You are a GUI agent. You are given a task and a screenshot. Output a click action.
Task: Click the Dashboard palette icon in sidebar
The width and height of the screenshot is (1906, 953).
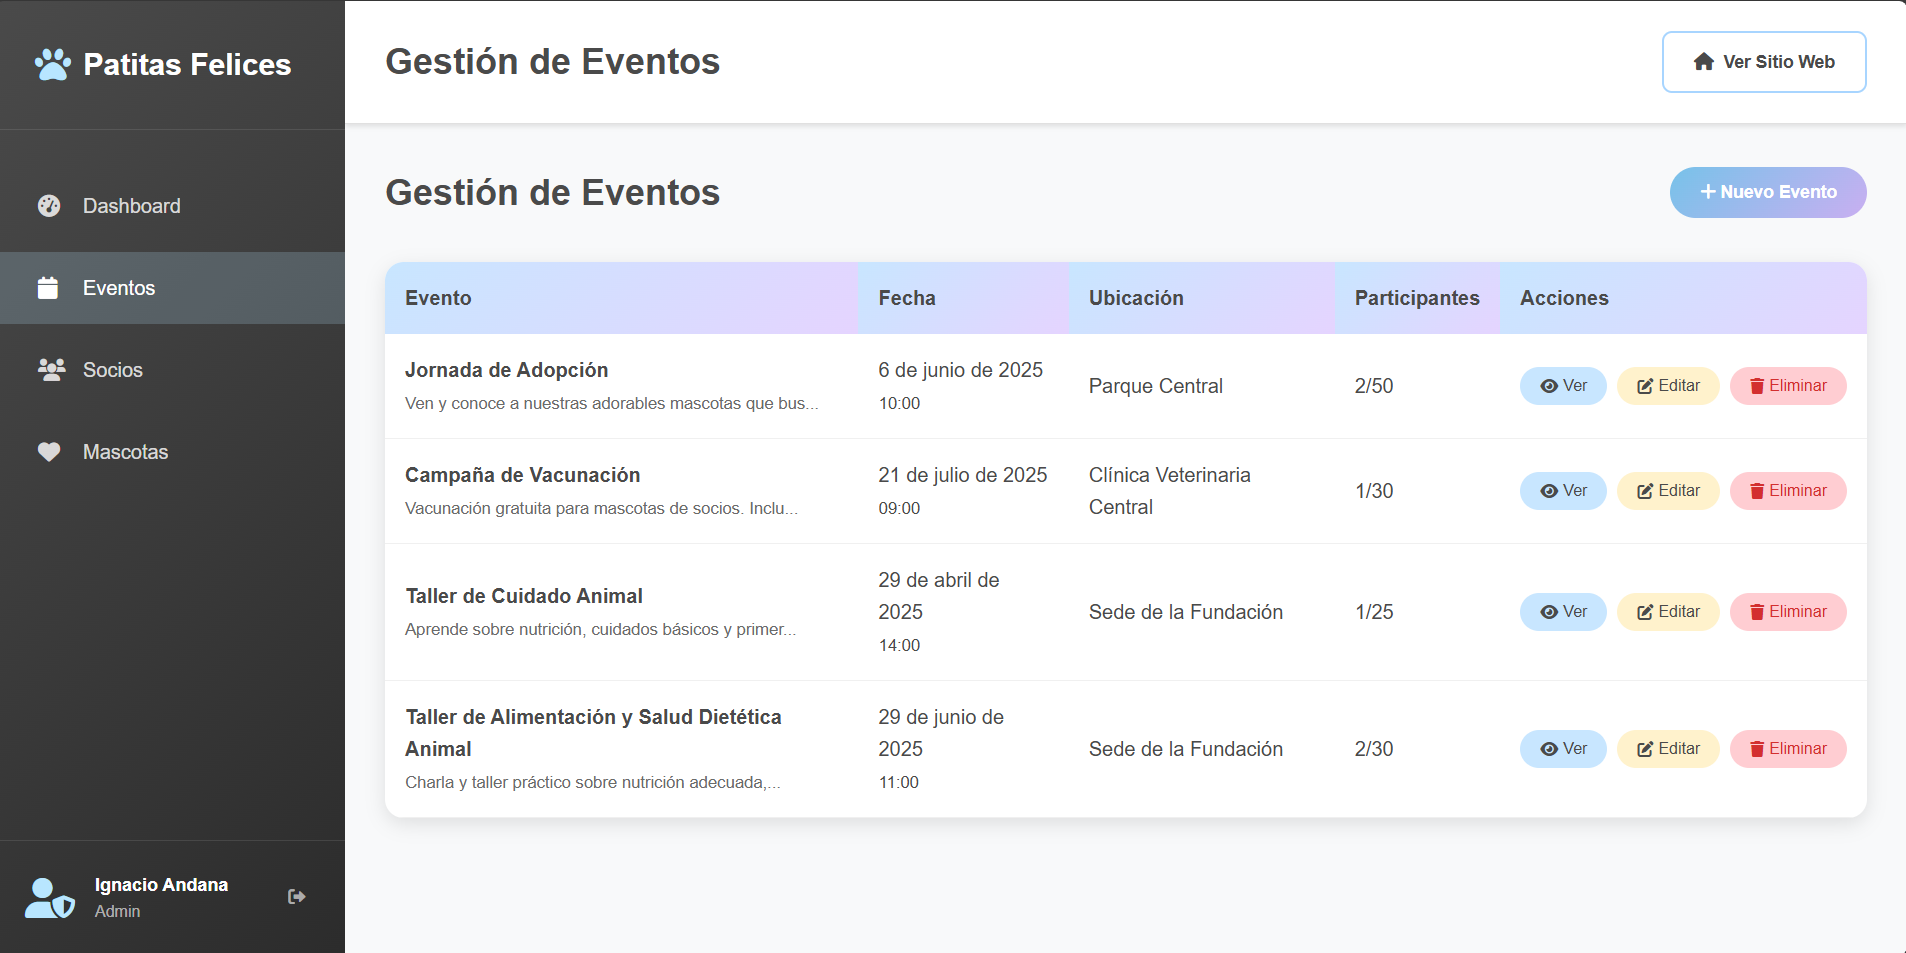(49, 206)
